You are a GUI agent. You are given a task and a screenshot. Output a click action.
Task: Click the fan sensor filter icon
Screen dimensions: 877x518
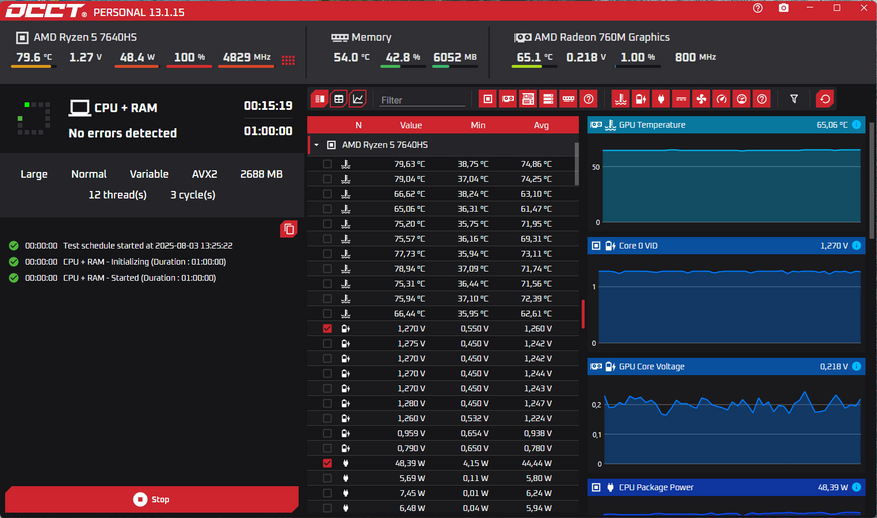pyautogui.click(x=700, y=99)
